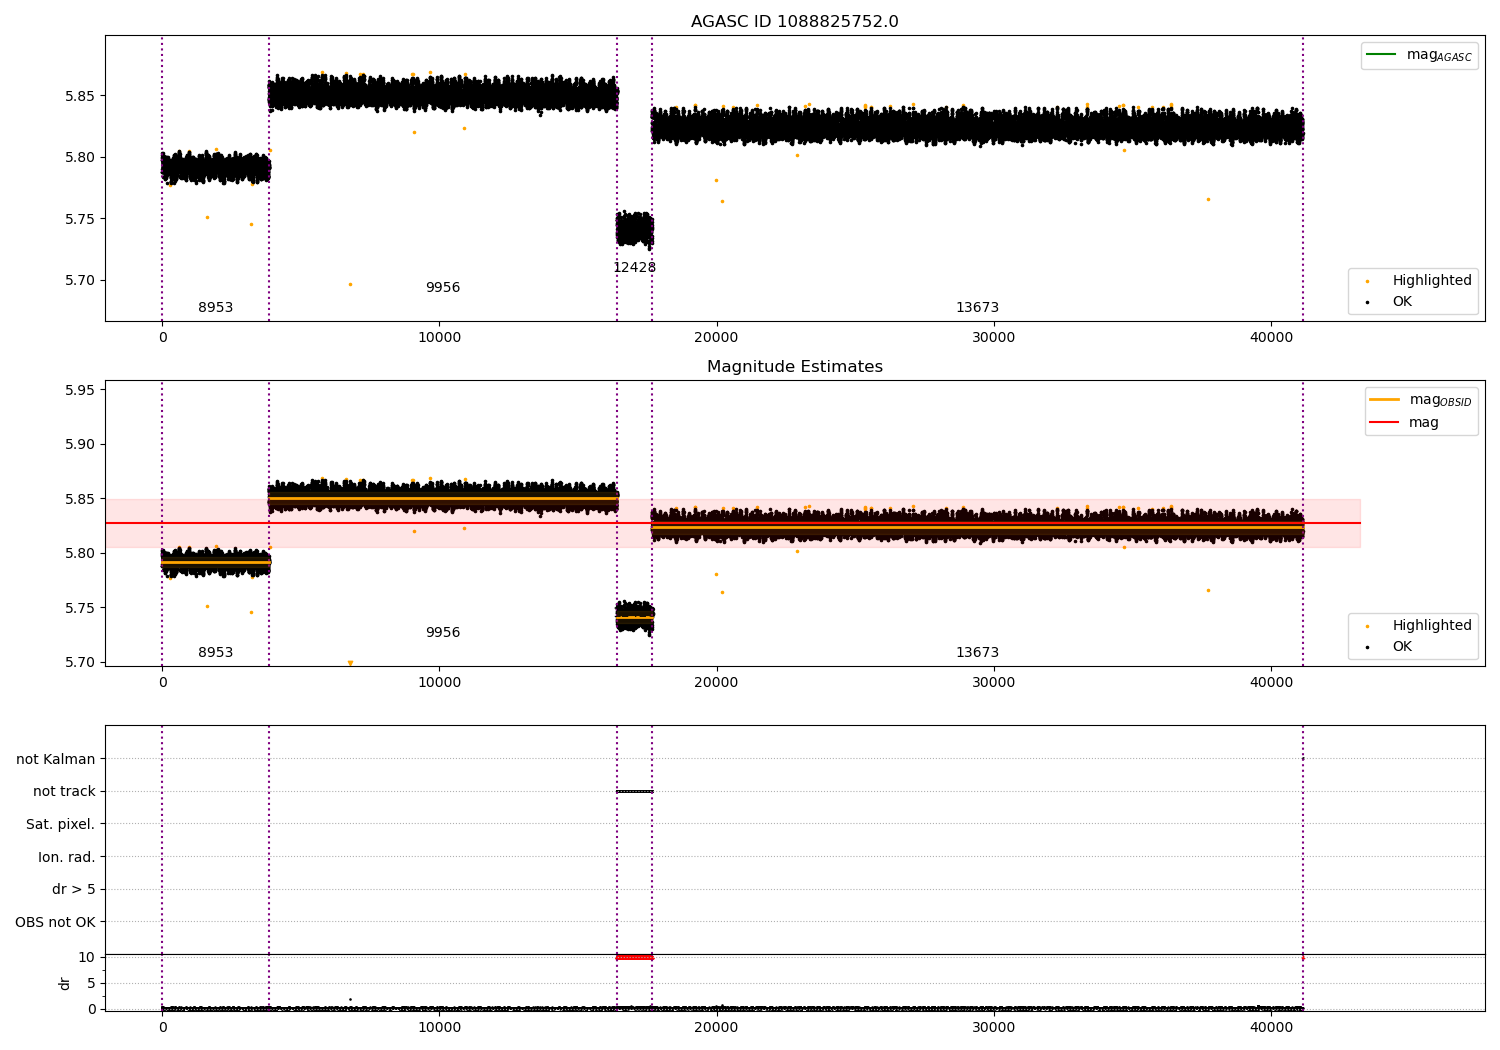Click the red dr markers at level 10
Screen dimensions: 1500x1050
tap(634, 957)
